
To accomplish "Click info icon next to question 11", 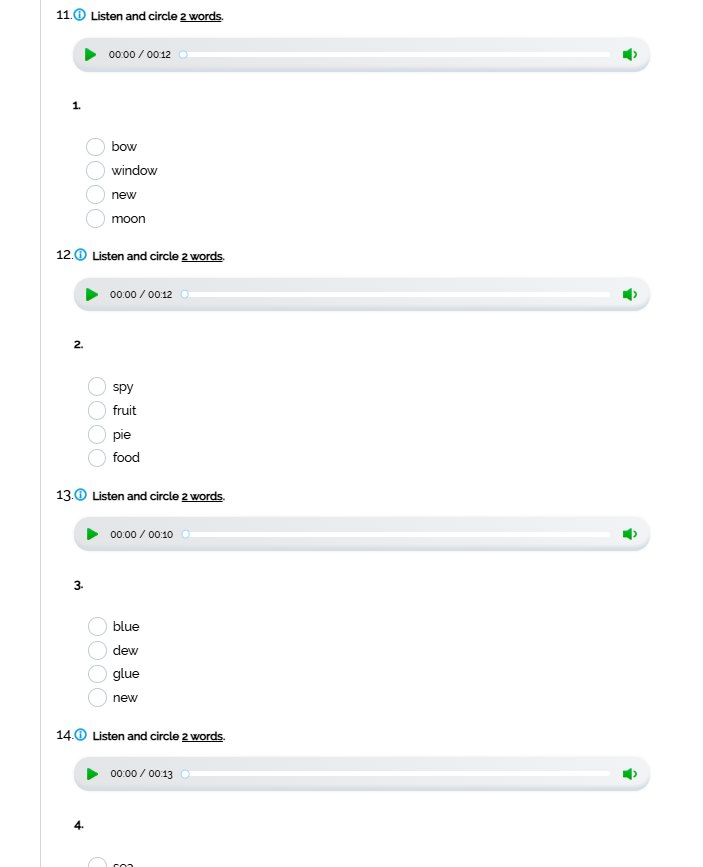I will 80,15.
